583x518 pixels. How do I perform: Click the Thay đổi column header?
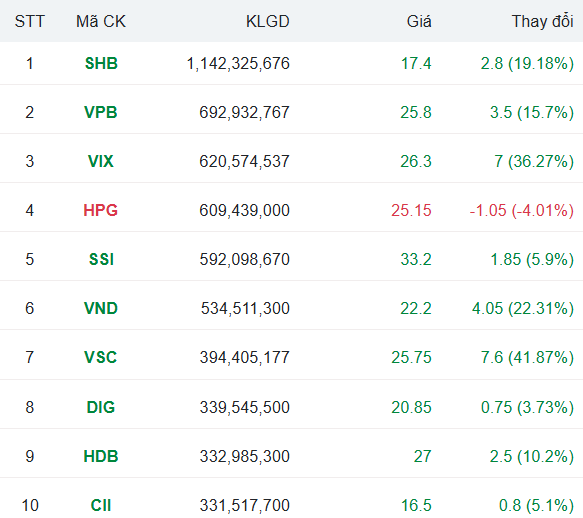tap(542, 22)
